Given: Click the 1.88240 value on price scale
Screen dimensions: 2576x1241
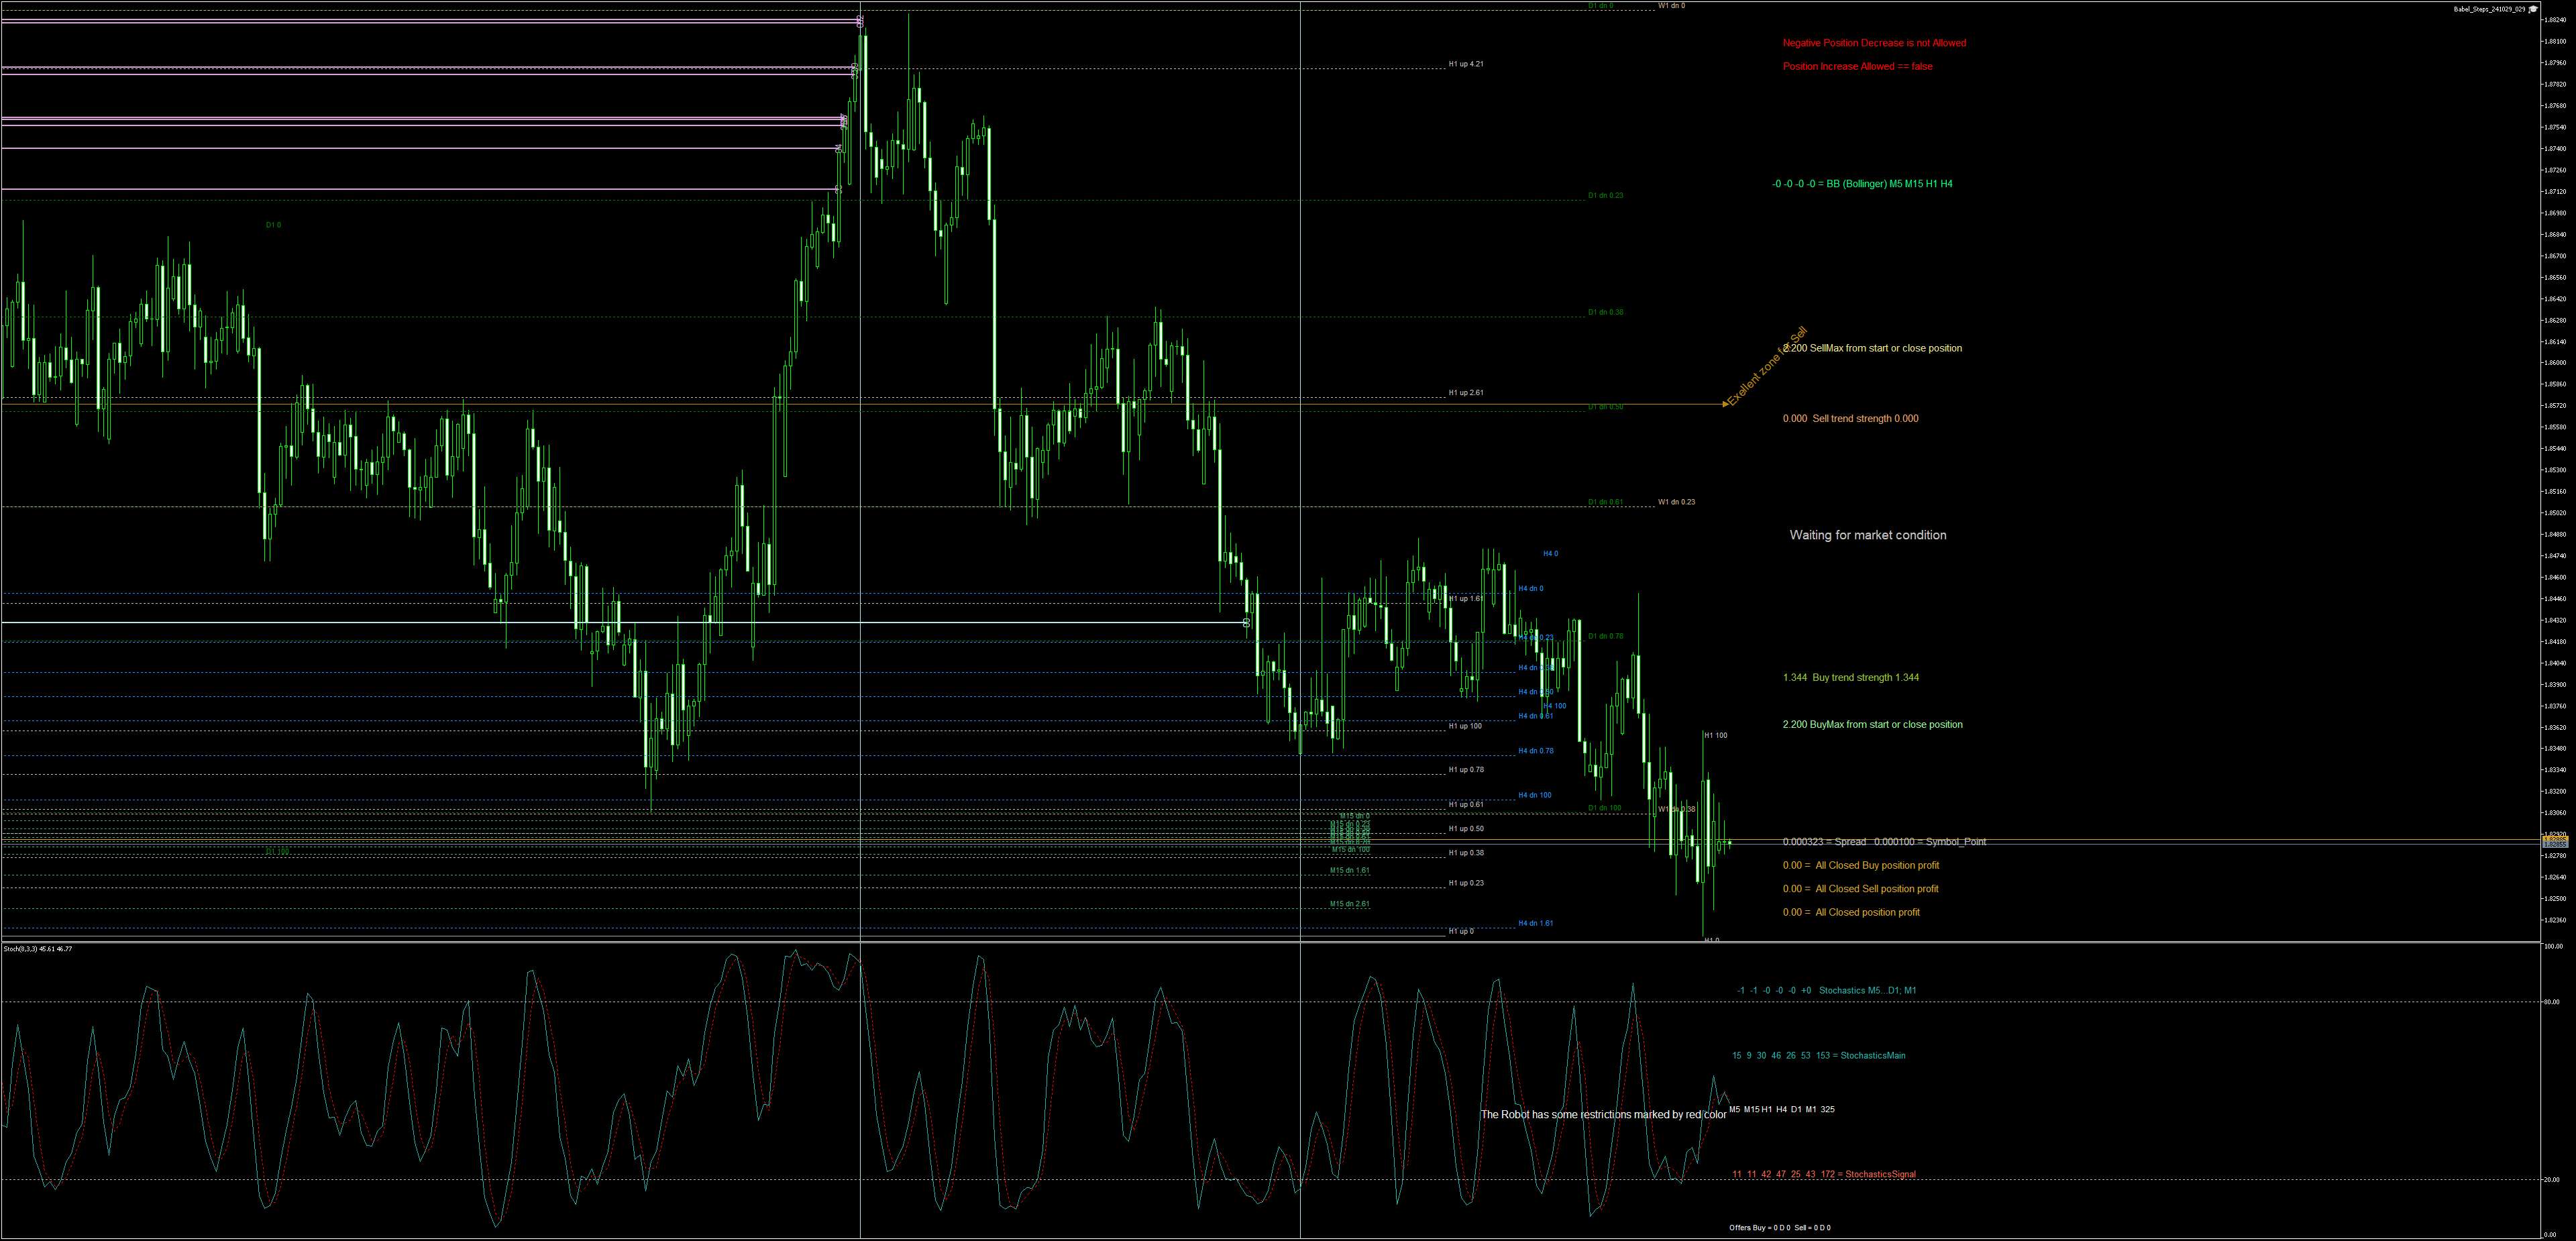Looking at the screenshot, I should pyautogui.click(x=2555, y=20).
